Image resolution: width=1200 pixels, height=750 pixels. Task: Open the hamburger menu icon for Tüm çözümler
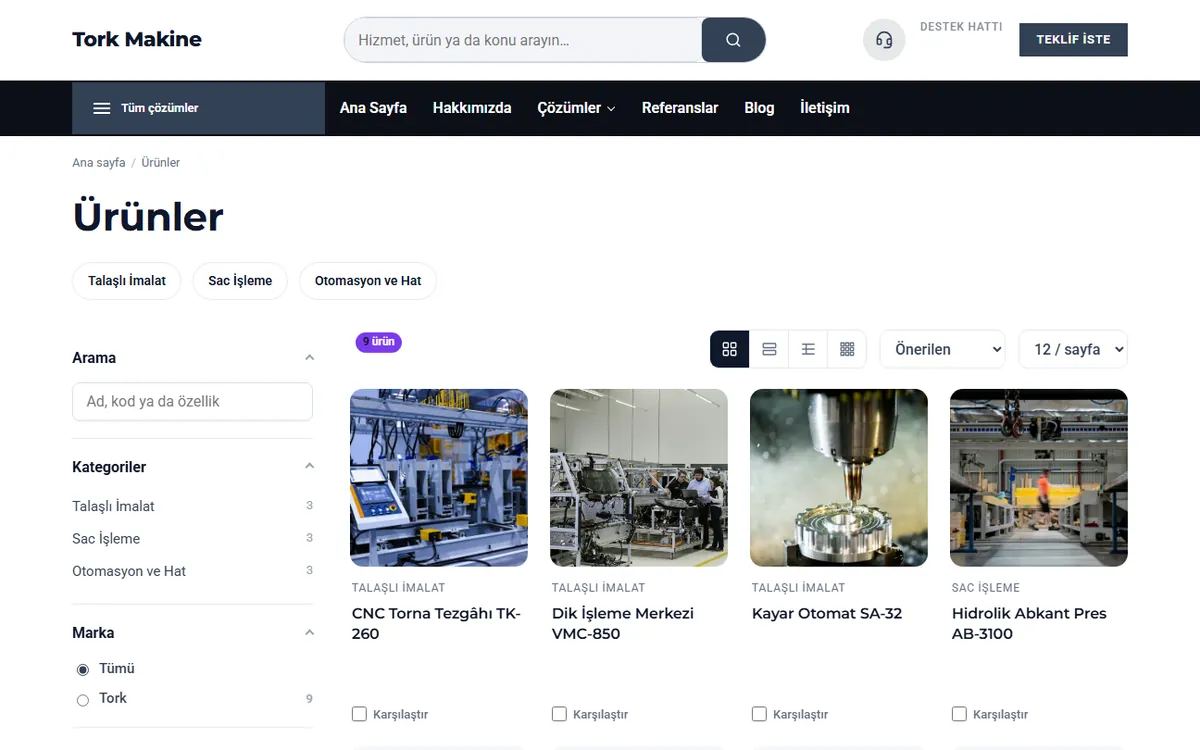(x=102, y=108)
